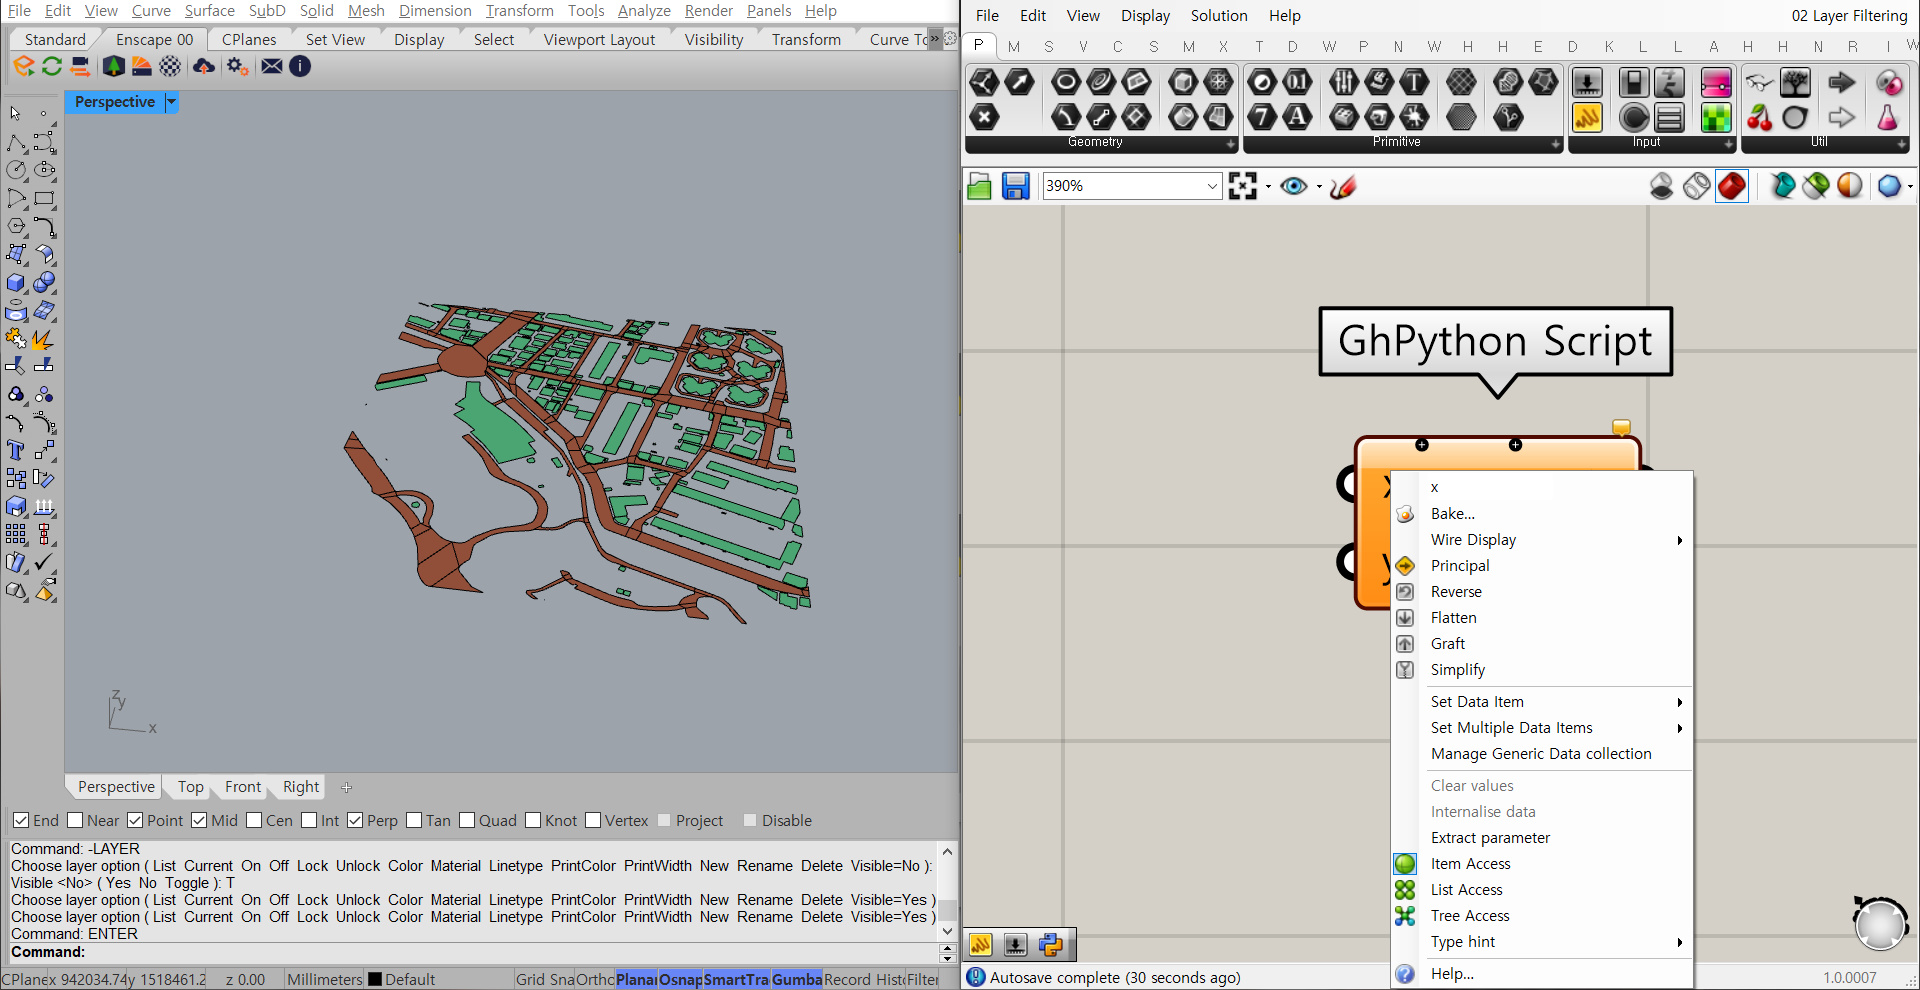Enable the Int osnap checkbox
The height and width of the screenshot is (990, 1920).
[x=309, y=821]
